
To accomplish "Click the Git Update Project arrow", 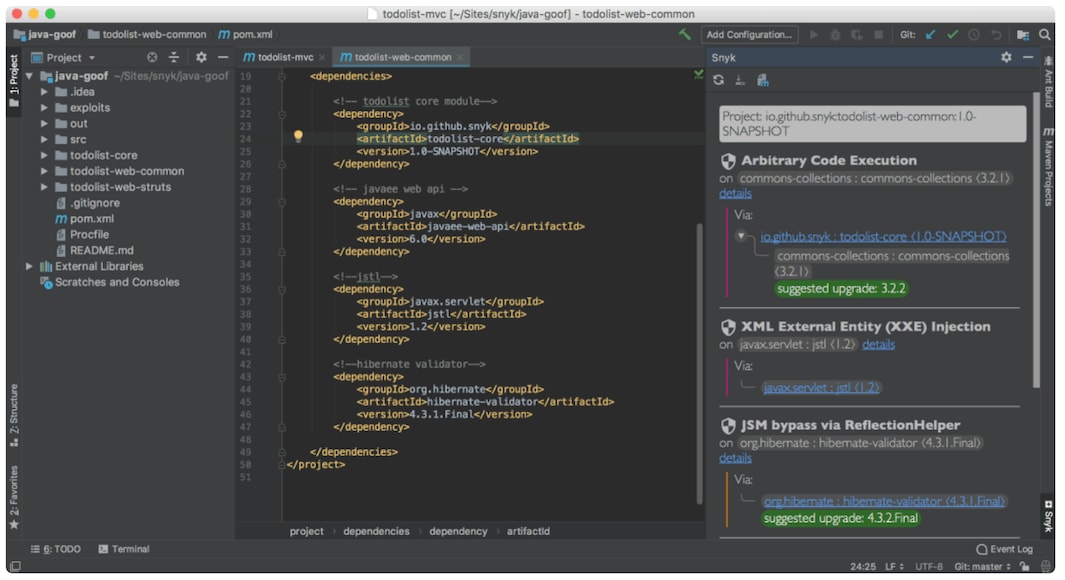I will coord(931,35).
